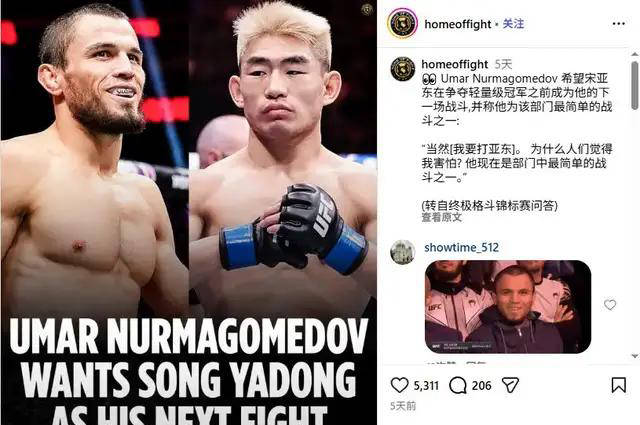The image size is (640, 425).
Task: Follow homeoffight with the 关注 button
Action: [x=513, y=24]
